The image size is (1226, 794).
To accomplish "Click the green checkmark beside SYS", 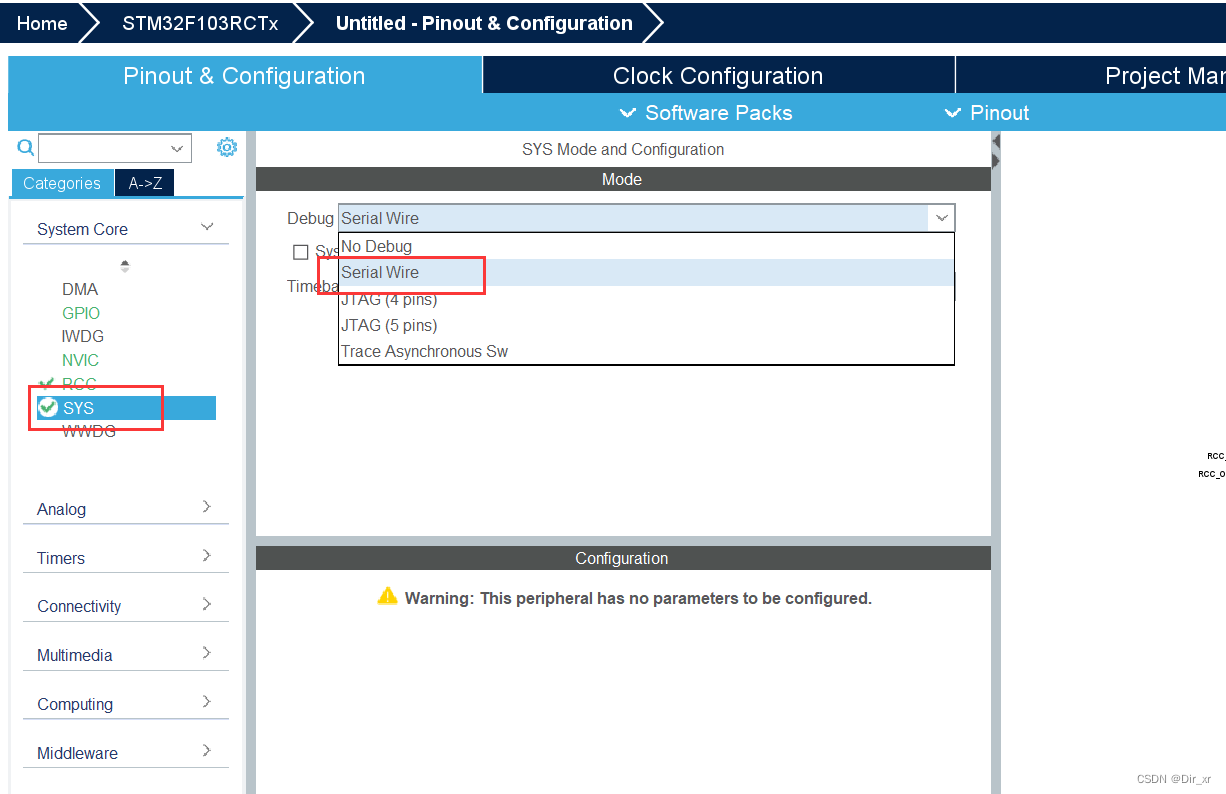I will tap(47, 407).
